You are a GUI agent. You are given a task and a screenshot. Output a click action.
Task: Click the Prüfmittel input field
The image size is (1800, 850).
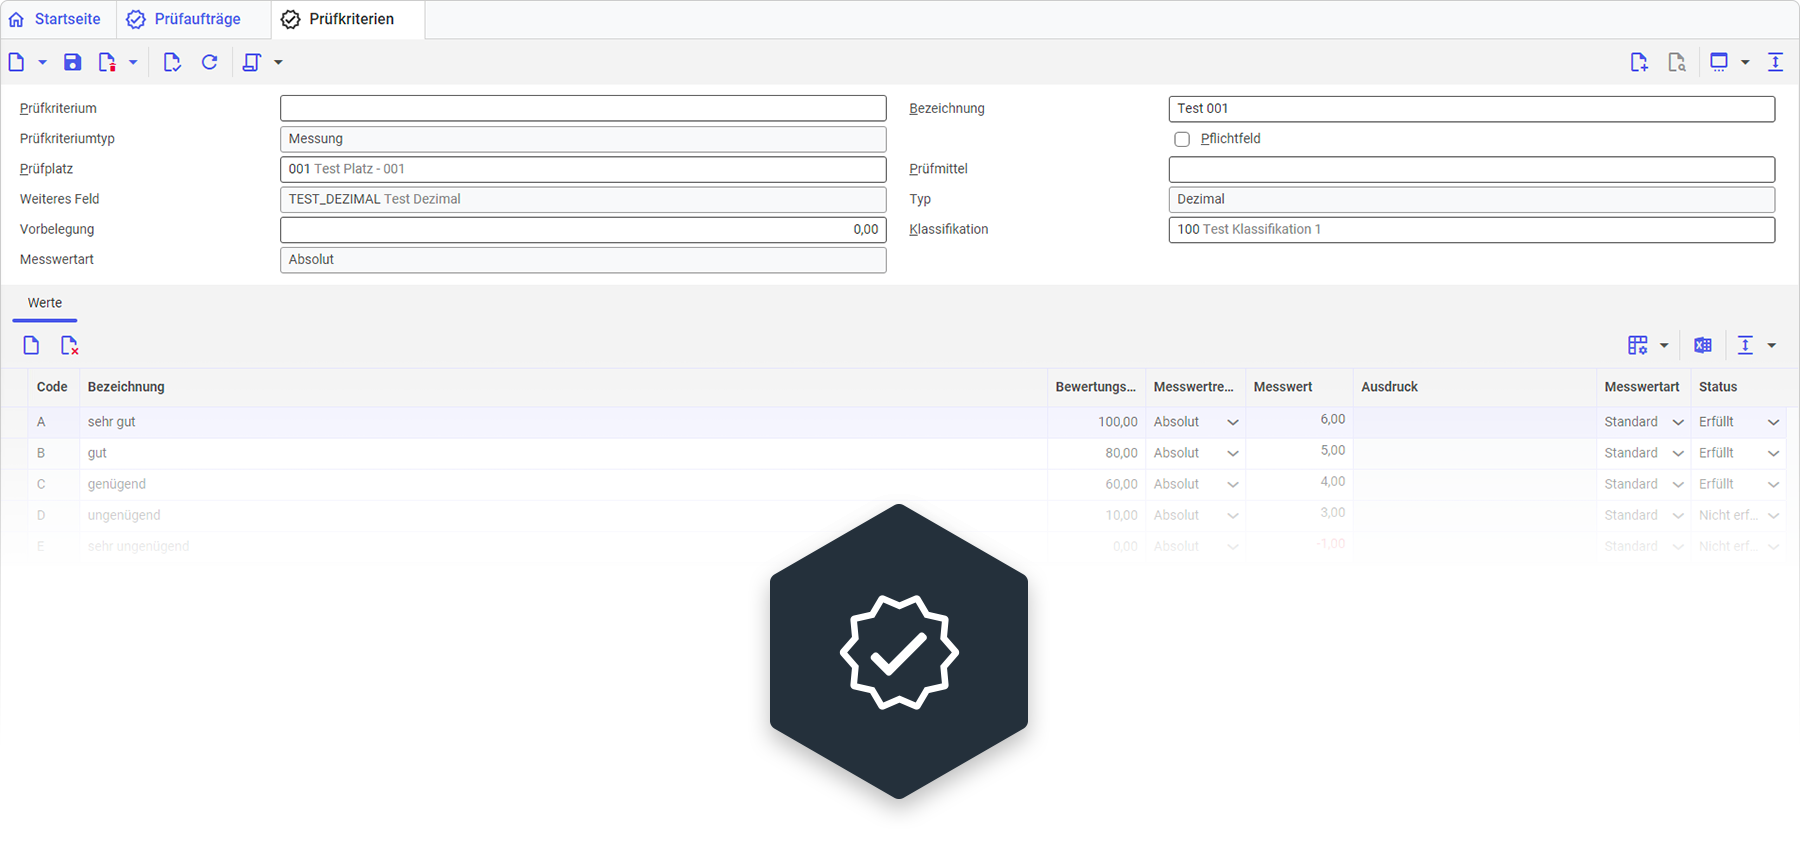point(1471,169)
